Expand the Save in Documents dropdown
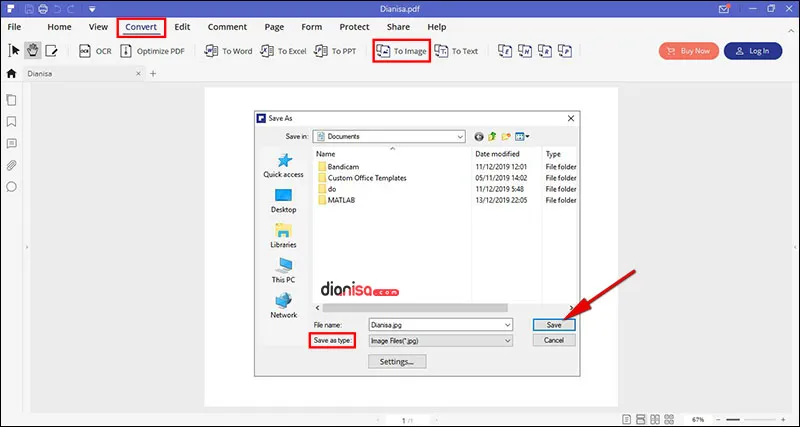 tap(459, 136)
